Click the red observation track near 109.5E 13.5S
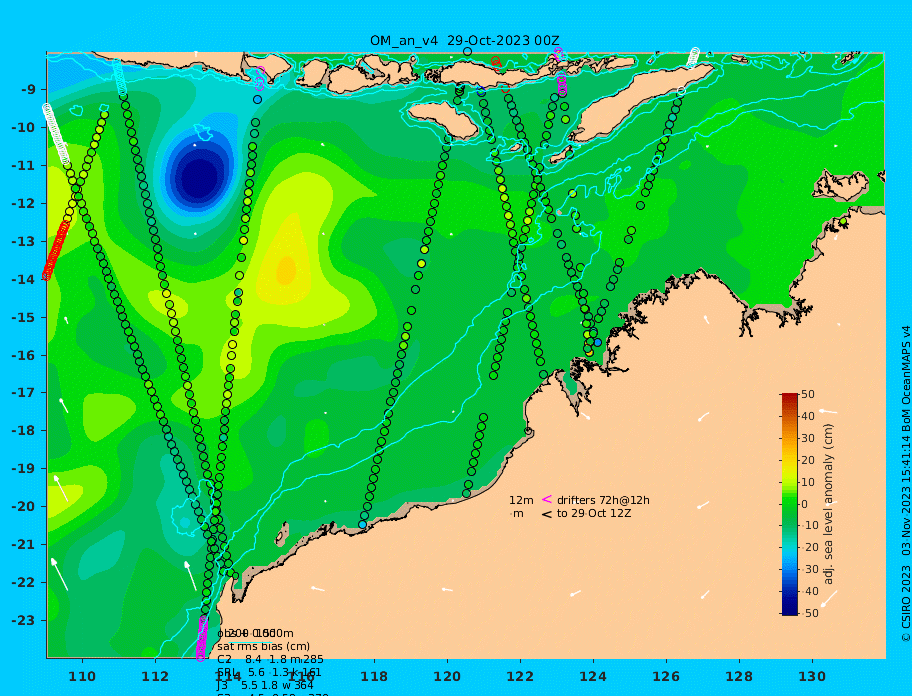Image resolution: width=912 pixels, height=696 pixels. 55,251
